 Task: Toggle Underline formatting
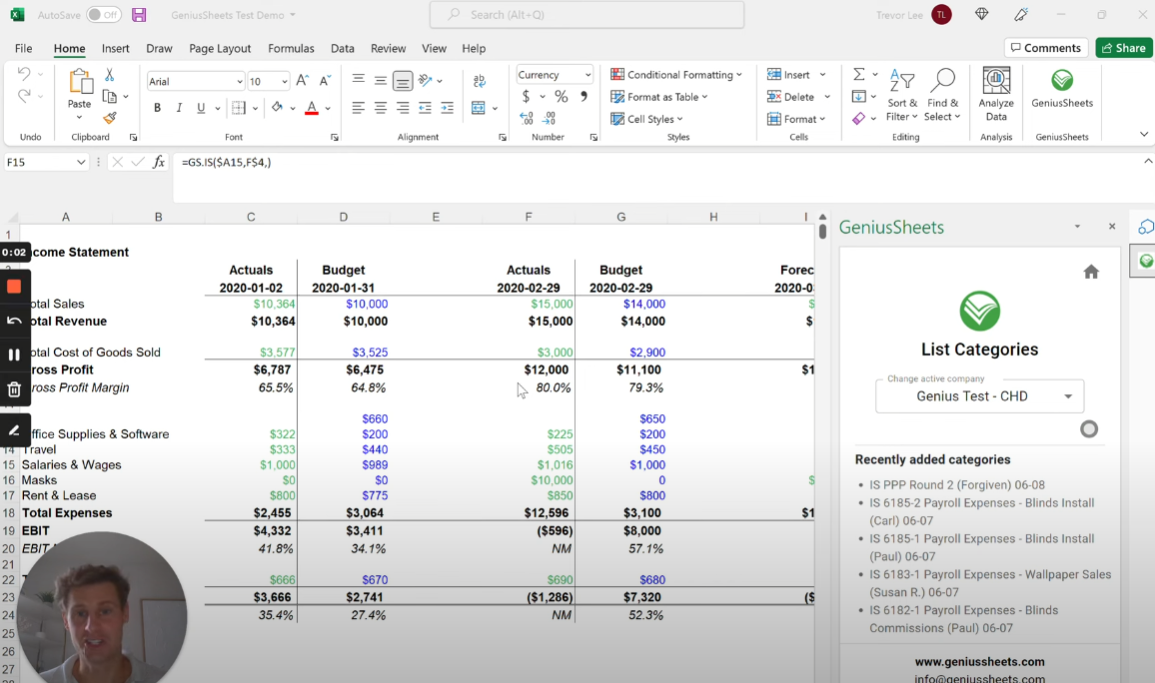200,108
